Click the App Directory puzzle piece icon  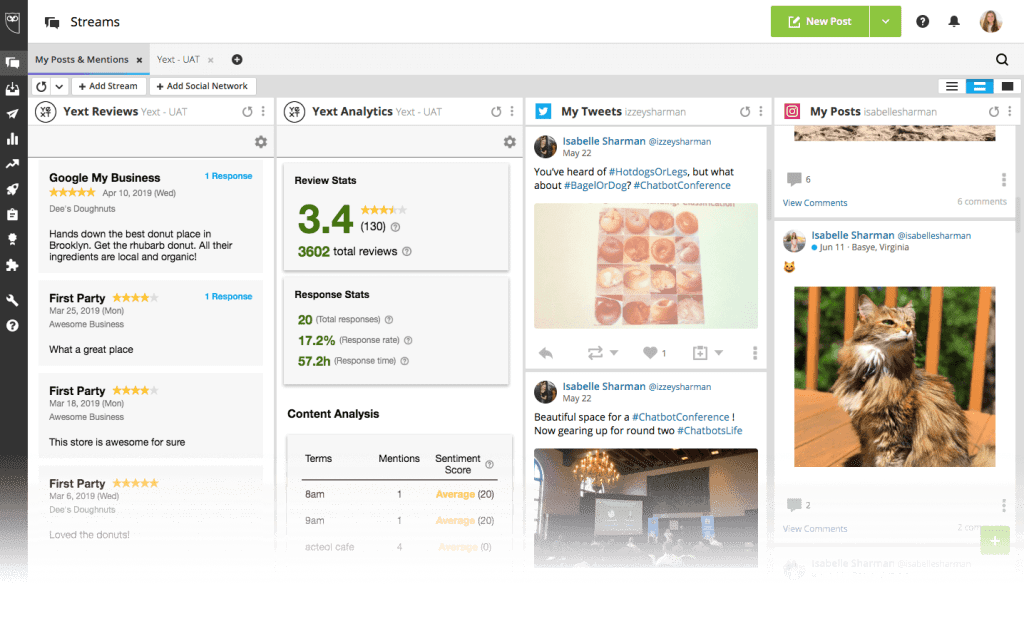pyautogui.click(x=13, y=266)
